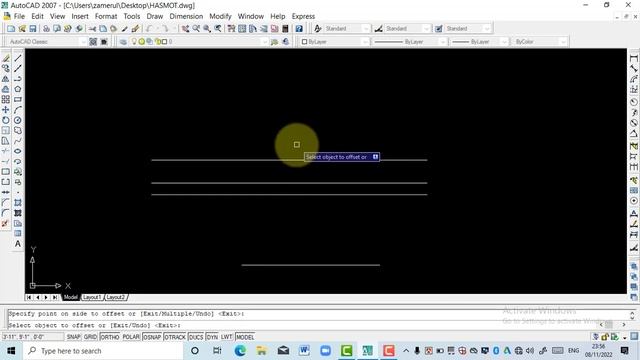This screenshot has height=360, width=640.
Task: Click the Match Properties brush icon
Action: (x=125, y=29)
